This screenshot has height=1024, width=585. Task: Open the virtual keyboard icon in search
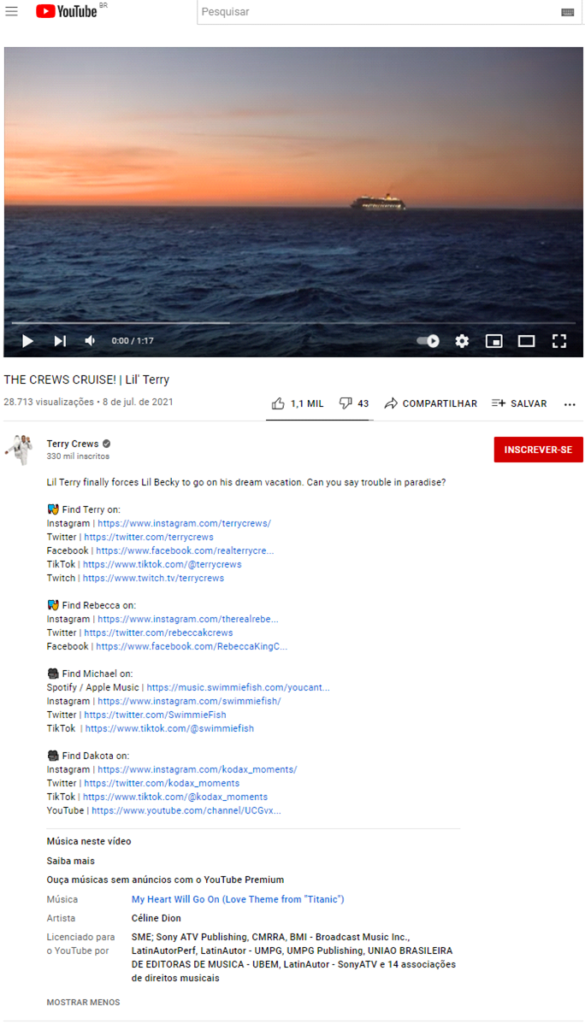point(567,12)
